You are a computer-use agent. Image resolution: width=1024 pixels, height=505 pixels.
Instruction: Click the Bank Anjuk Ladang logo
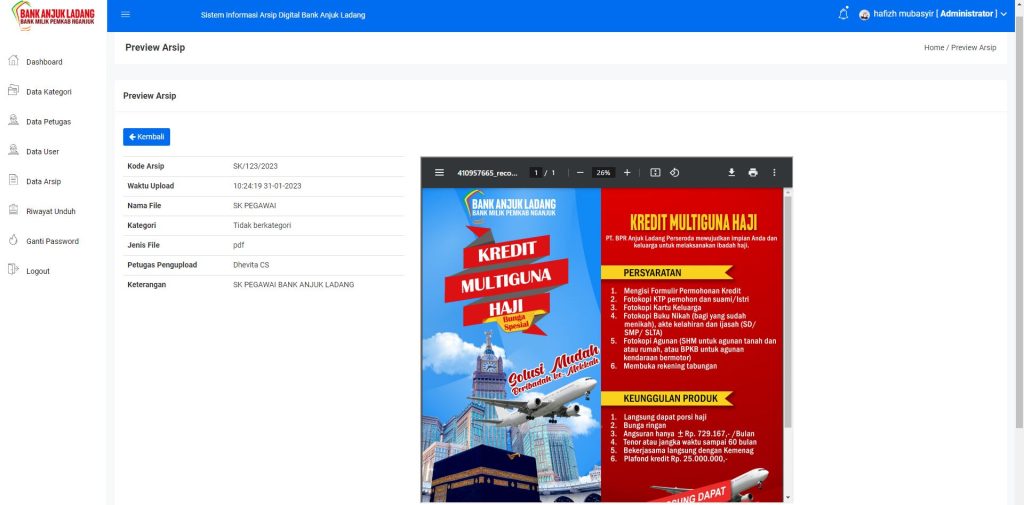pyautogui.click(x=53, y=16)
